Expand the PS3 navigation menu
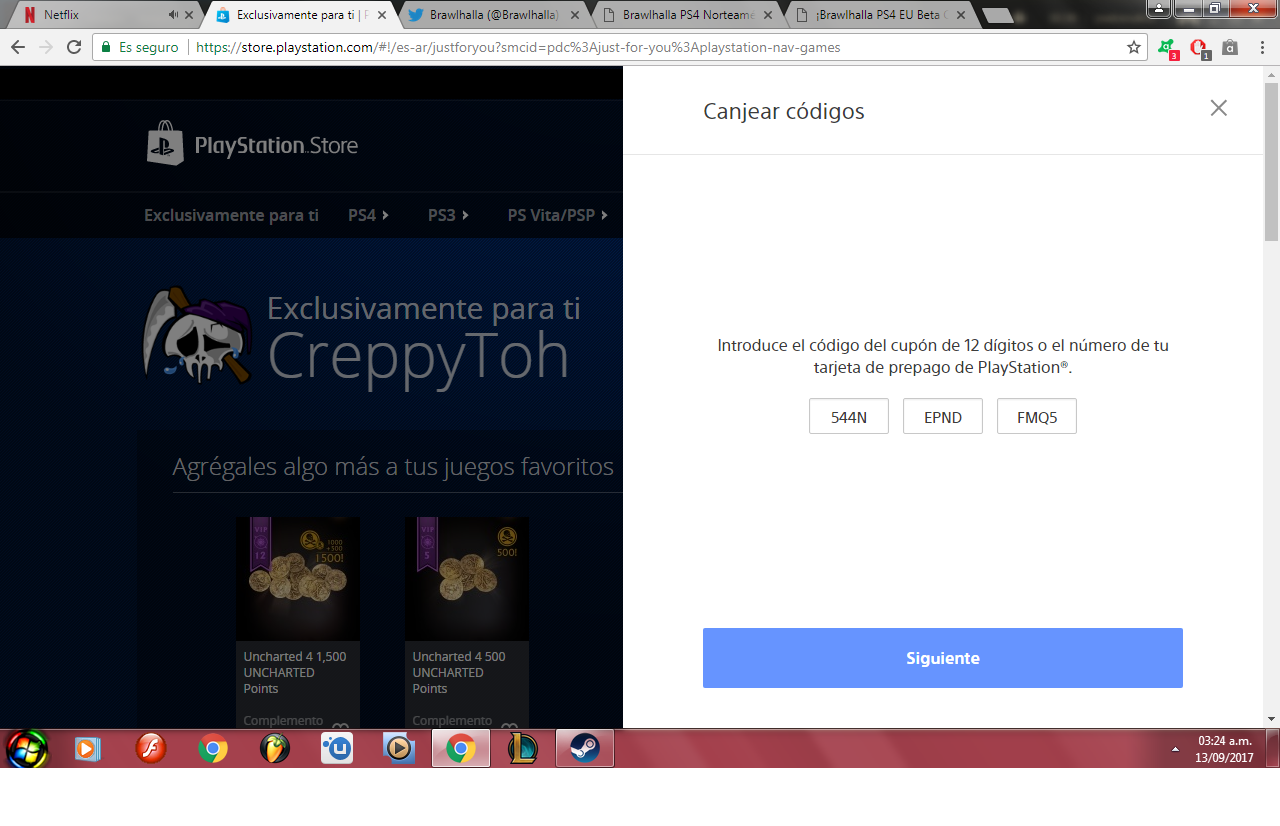This screenshot has height=826, width=1280. (x=448, y=215)
